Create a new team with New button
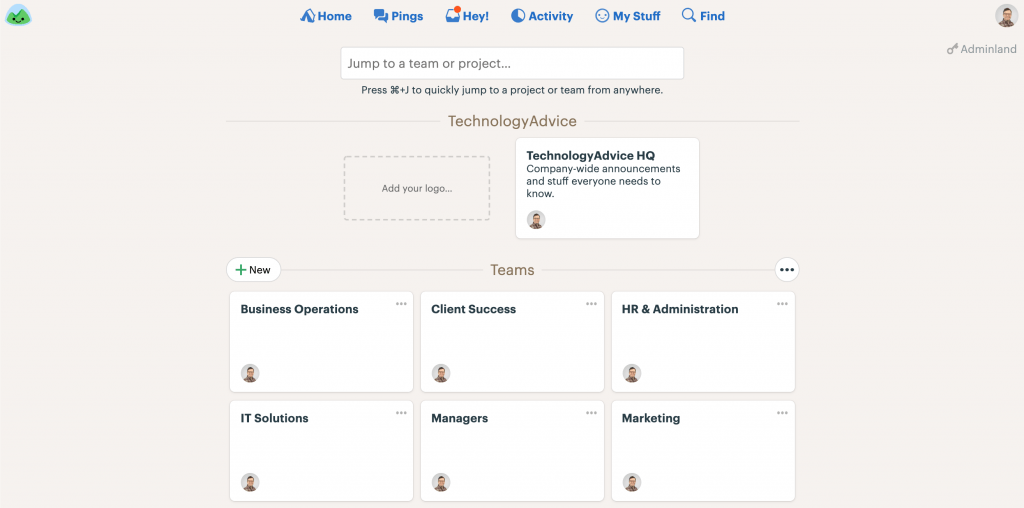The height and width of the screenshot is (508, 1024). (253, 270)
